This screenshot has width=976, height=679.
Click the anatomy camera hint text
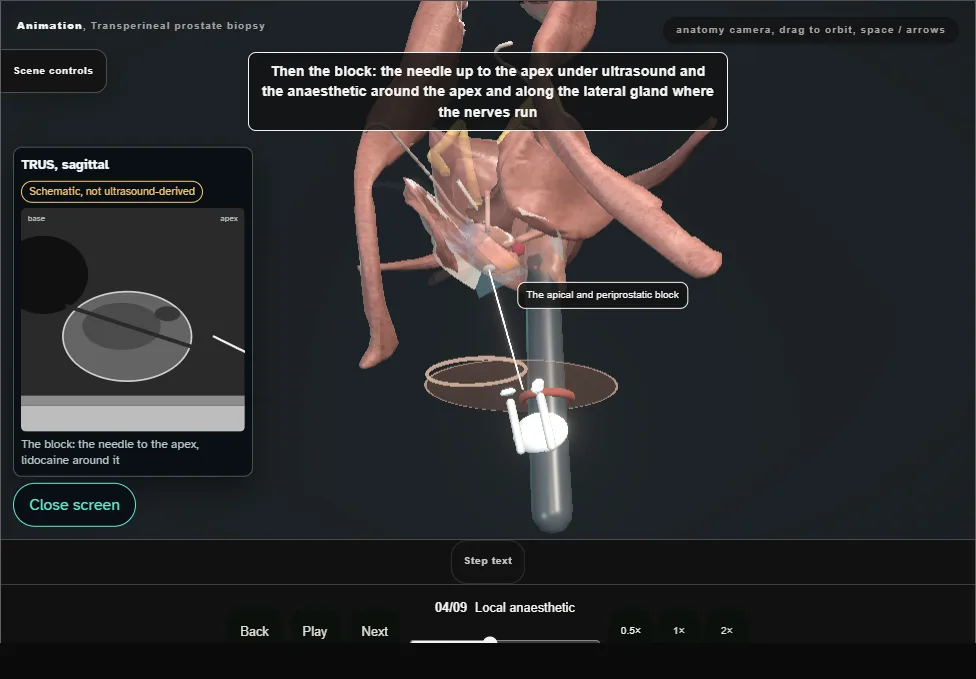pos(810,30)
